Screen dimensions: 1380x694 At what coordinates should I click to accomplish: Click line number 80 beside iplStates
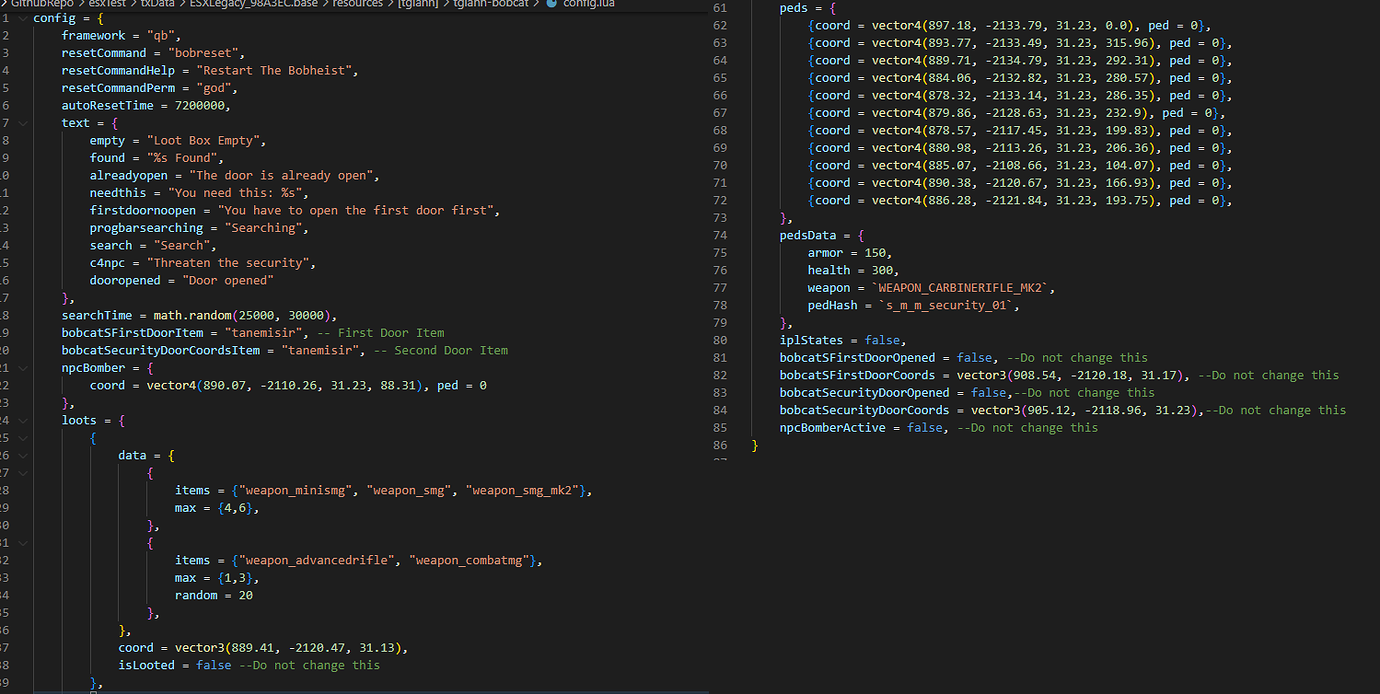719,340
